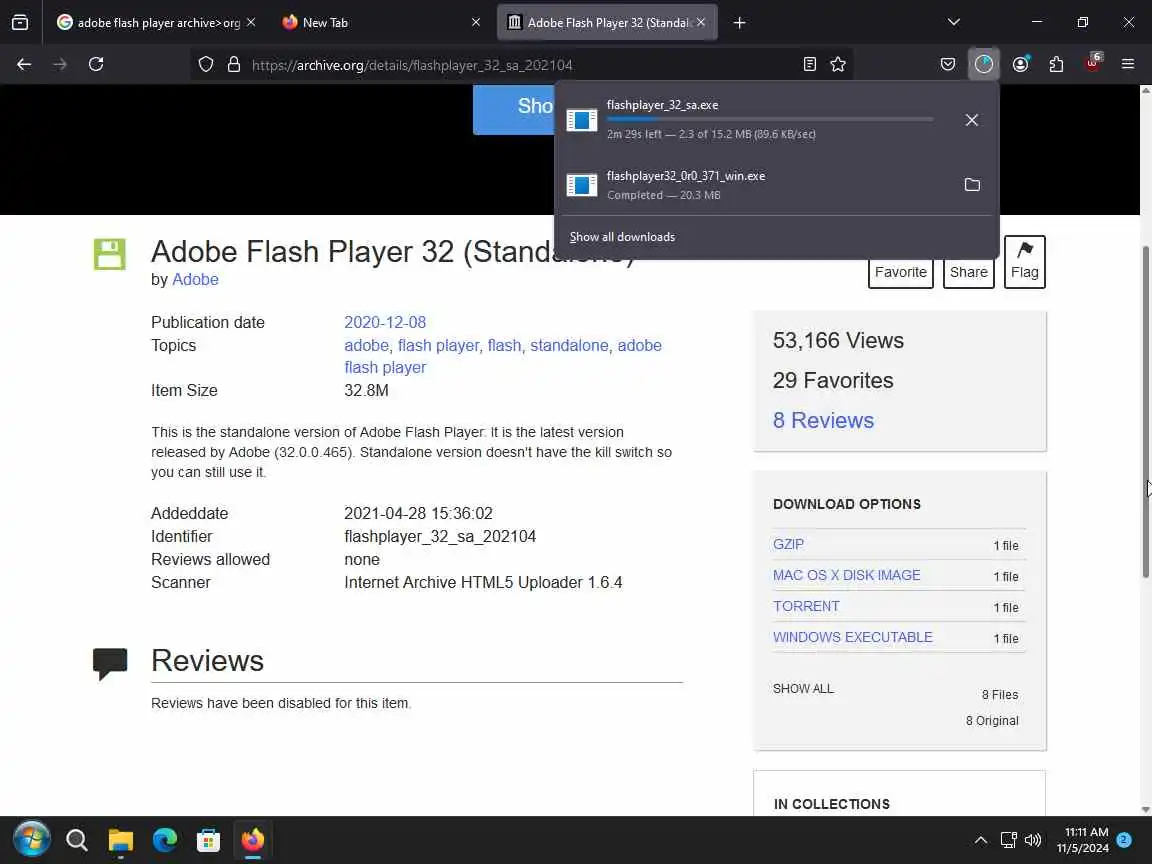1152x864 pixels.
Task: Click the page vertical scrollbar thumb
Action: pos(1145,412)
